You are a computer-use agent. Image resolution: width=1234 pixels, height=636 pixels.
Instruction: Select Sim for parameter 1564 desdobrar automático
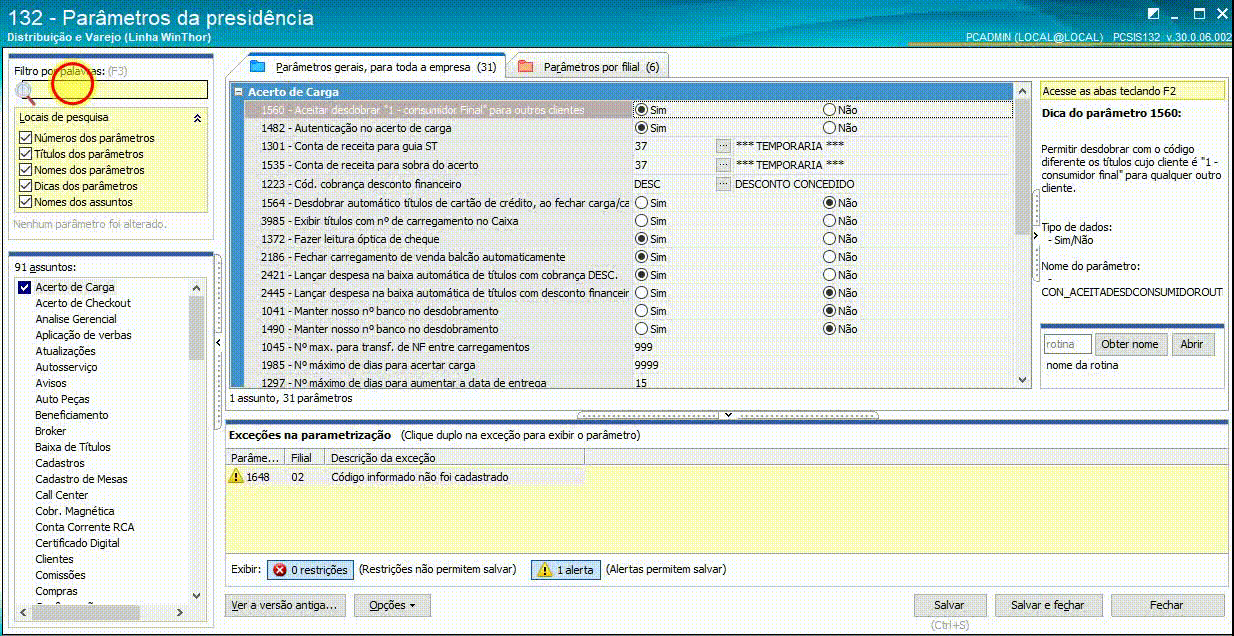point(641,203)
